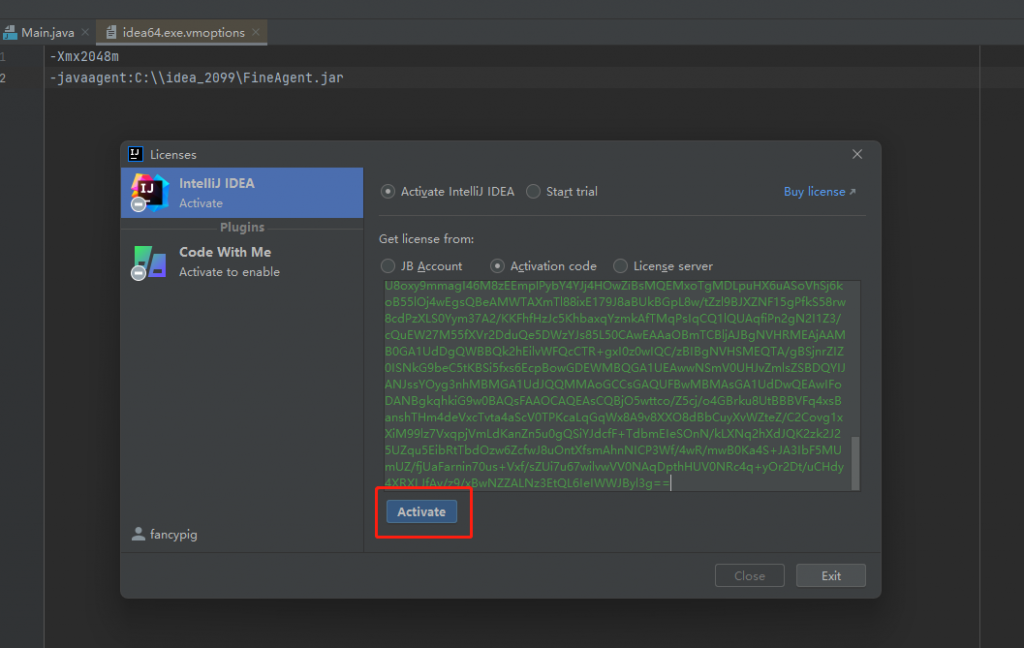The width and height of the screenshot is (1024, 648).
Task: Click the Activate button
Action: 421,511
